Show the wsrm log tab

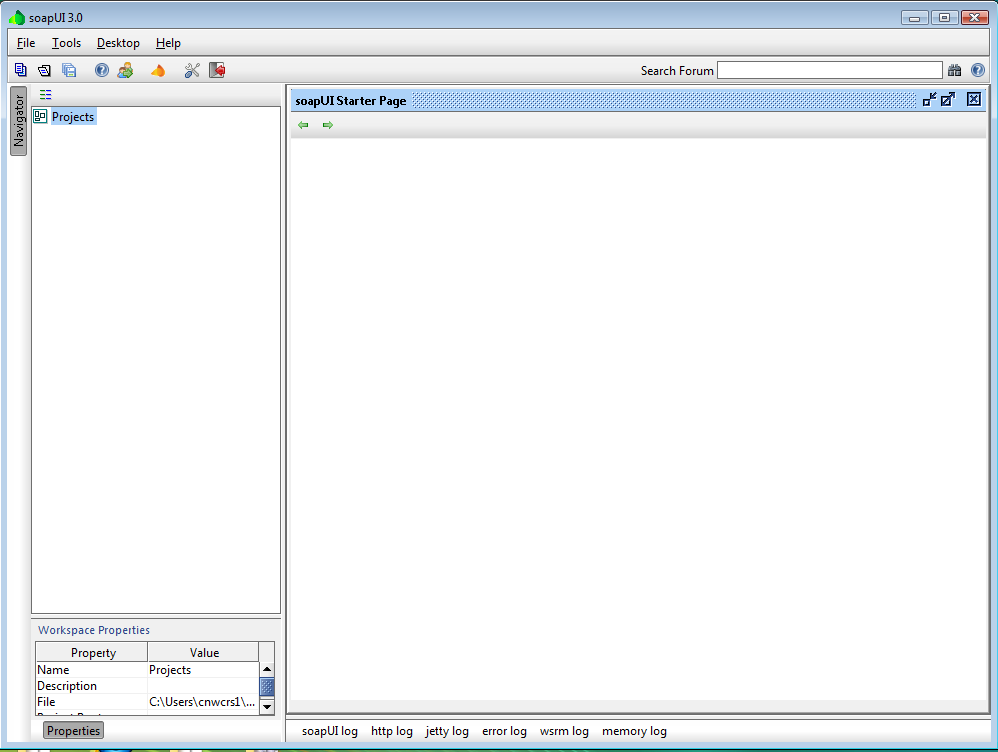click(564, 731)
